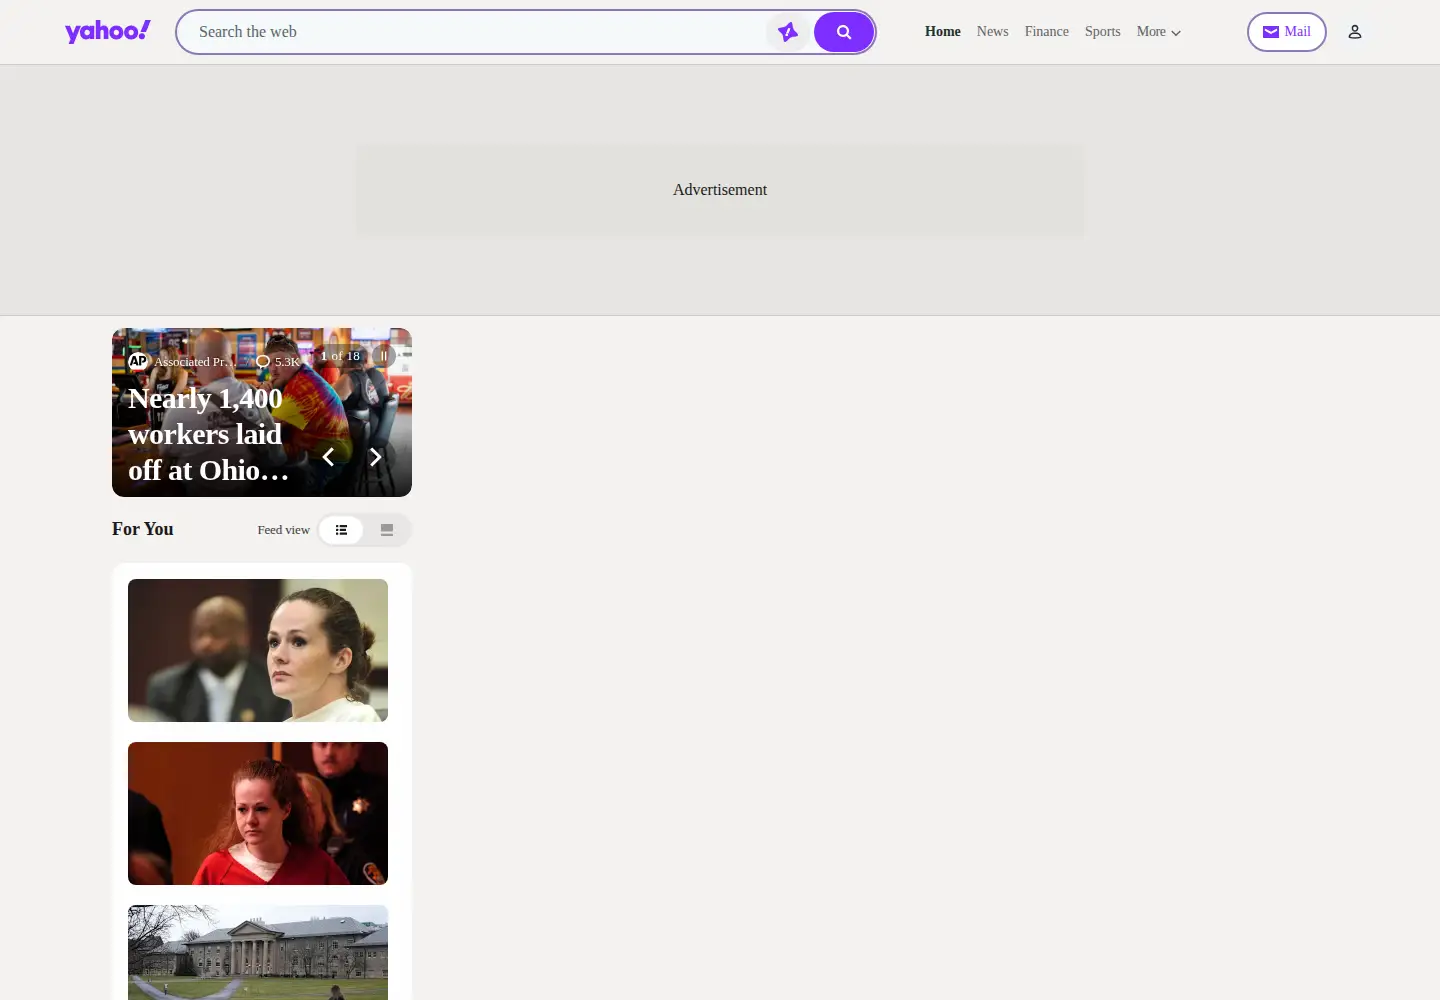This screenshot has height=1000, width=1440.
Task: Open the Sports section
Action: coord(1103,32)
